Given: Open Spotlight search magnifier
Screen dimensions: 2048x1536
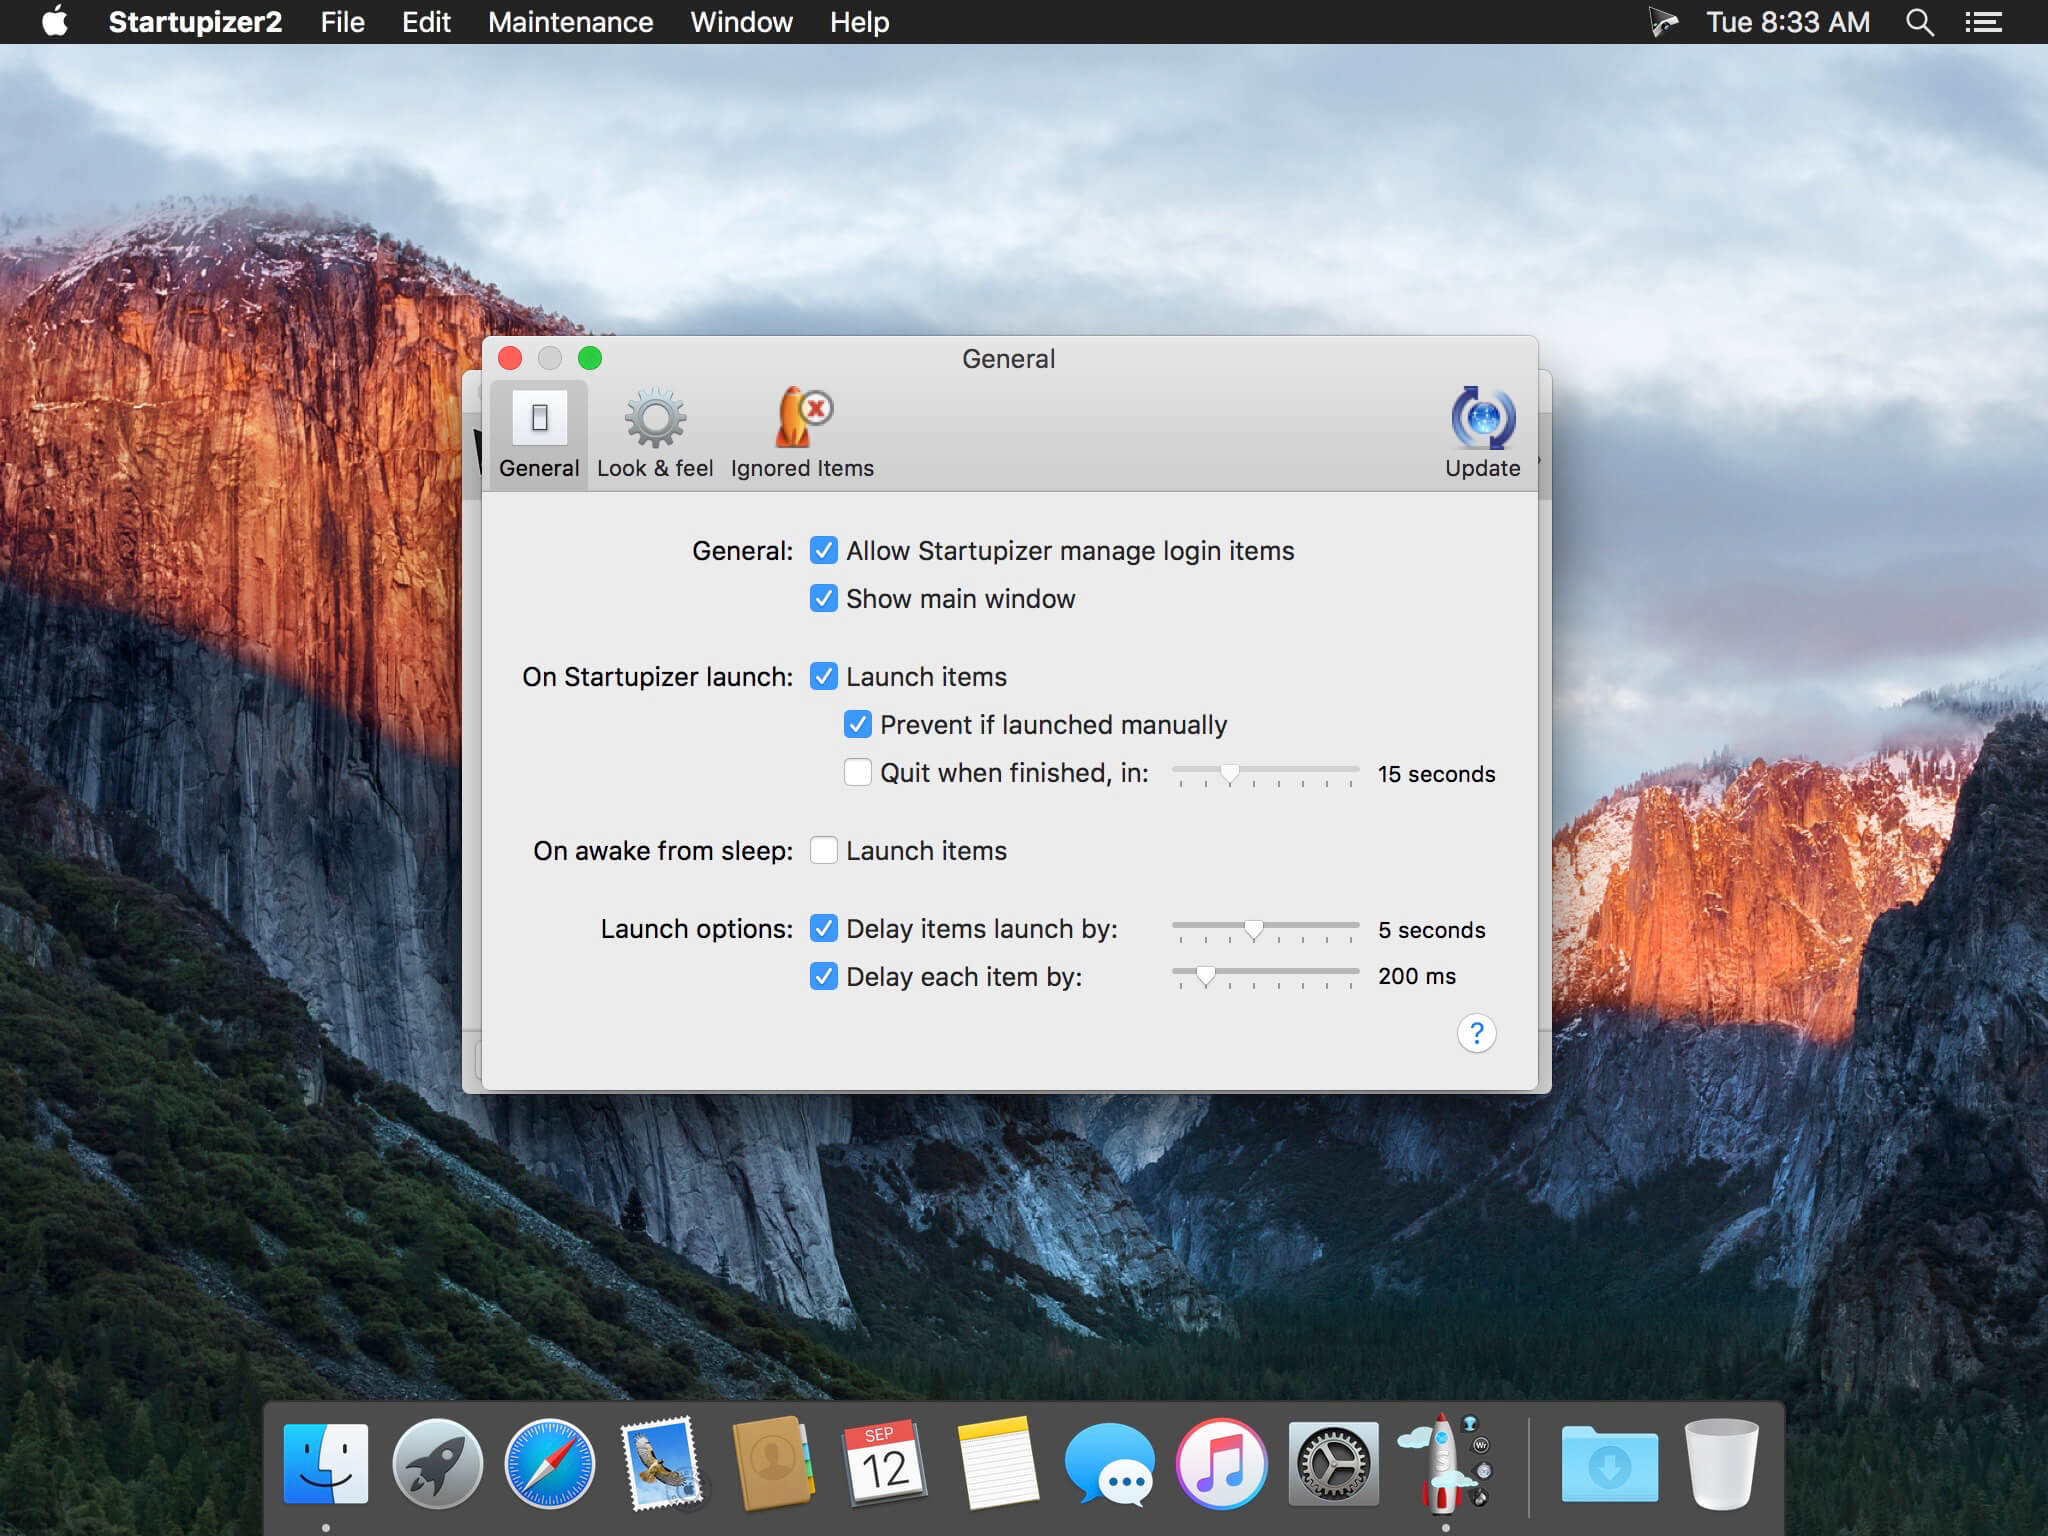Looking at the screenshot, I should [1919, 22].
